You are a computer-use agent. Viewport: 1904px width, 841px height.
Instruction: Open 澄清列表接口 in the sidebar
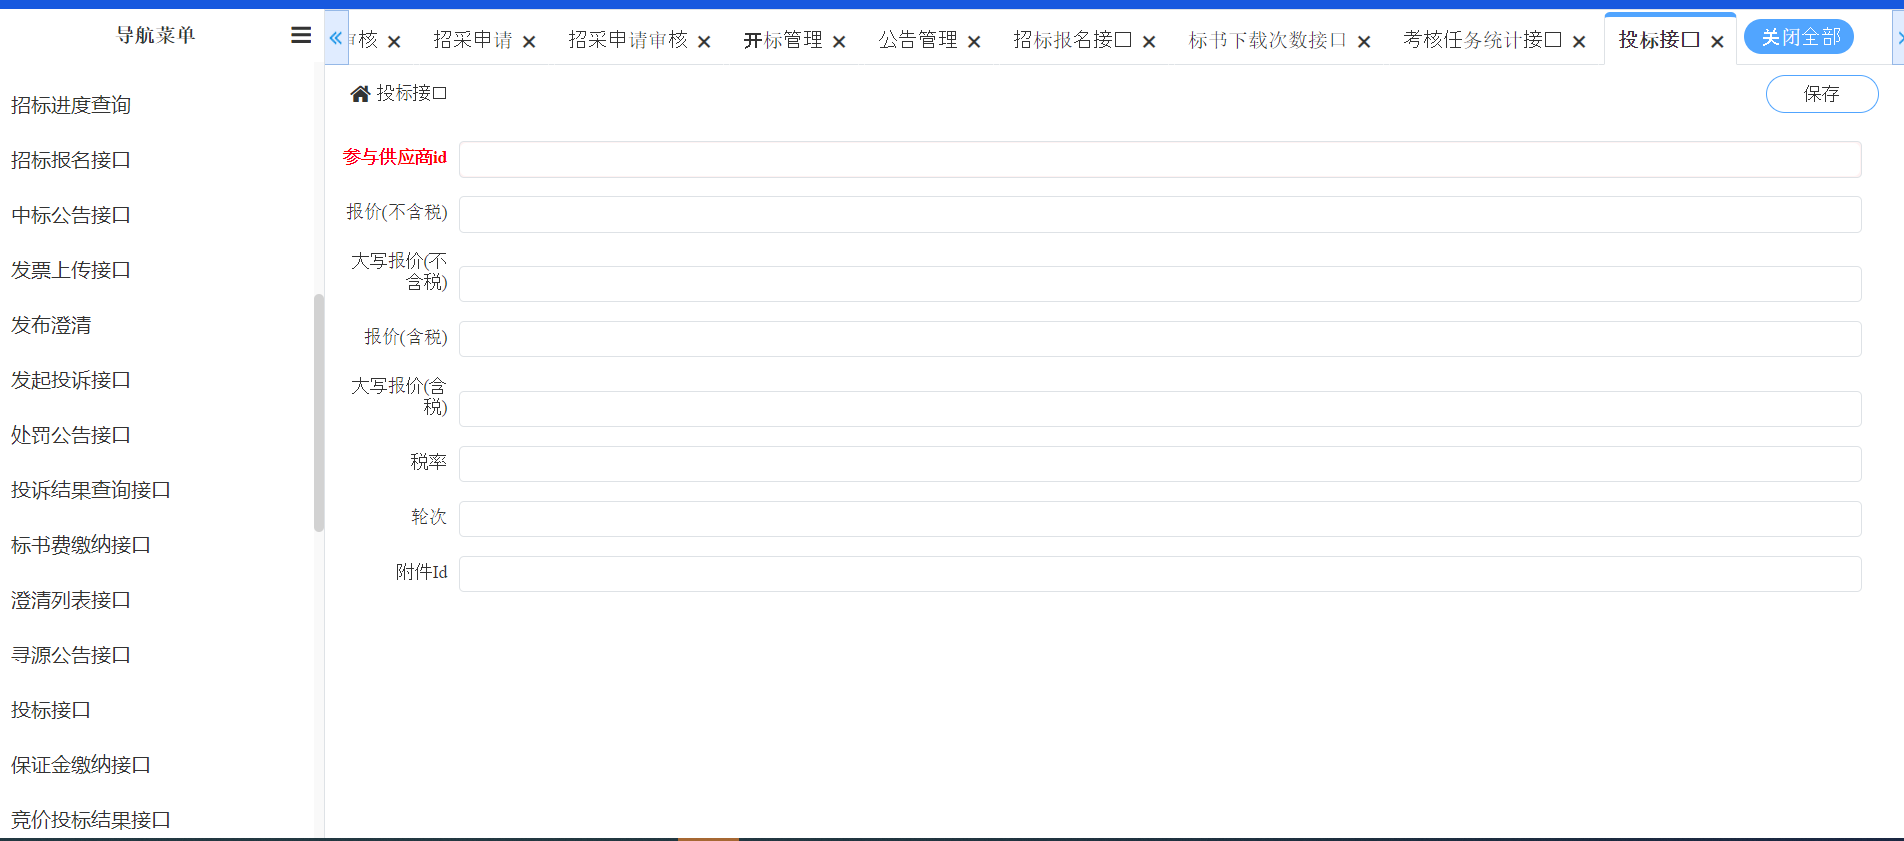coord(71,600)
